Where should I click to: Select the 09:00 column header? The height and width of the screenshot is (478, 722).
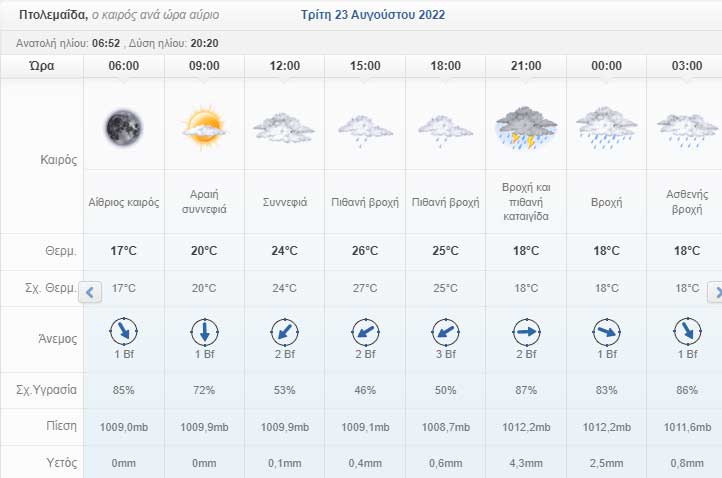click(x=204, y=66)
